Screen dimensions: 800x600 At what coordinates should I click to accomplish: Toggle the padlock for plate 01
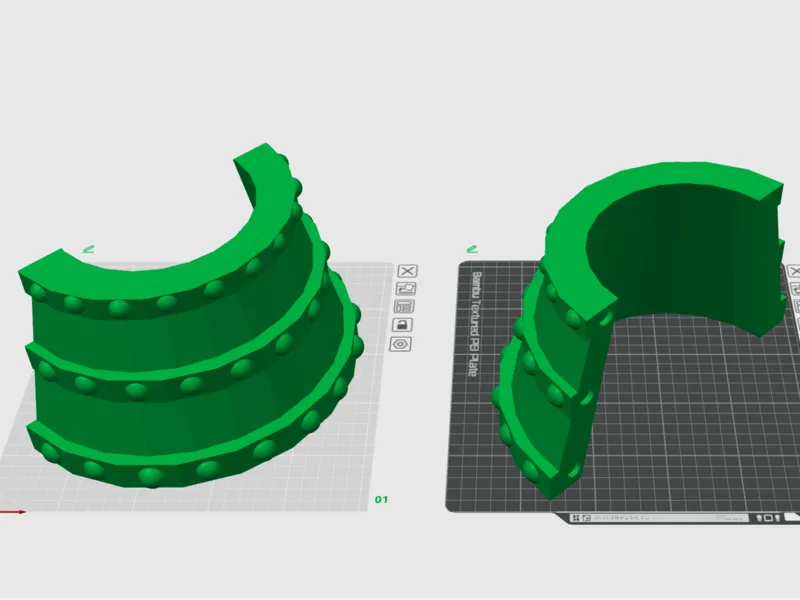click(403, 325)
